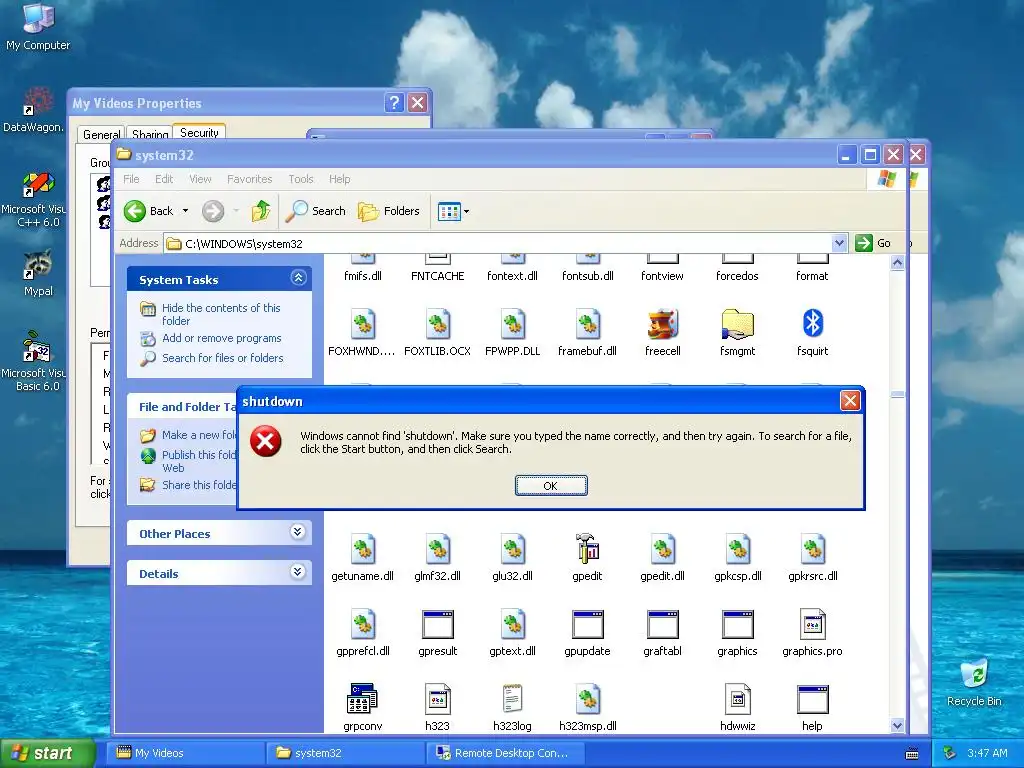Open the Edit menu
The image size is (1024, 768).
[164, 179]
